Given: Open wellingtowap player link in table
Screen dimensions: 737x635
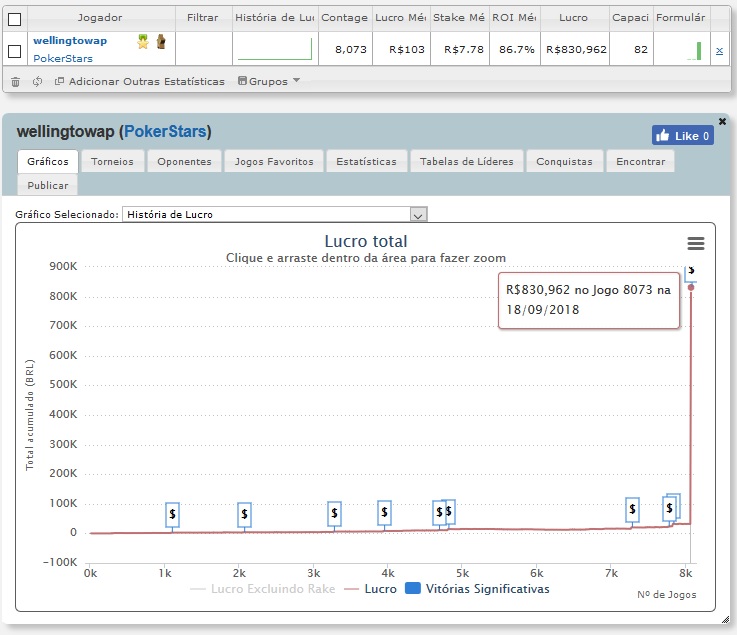Looking at the screenshot, I should click(70, 40).
